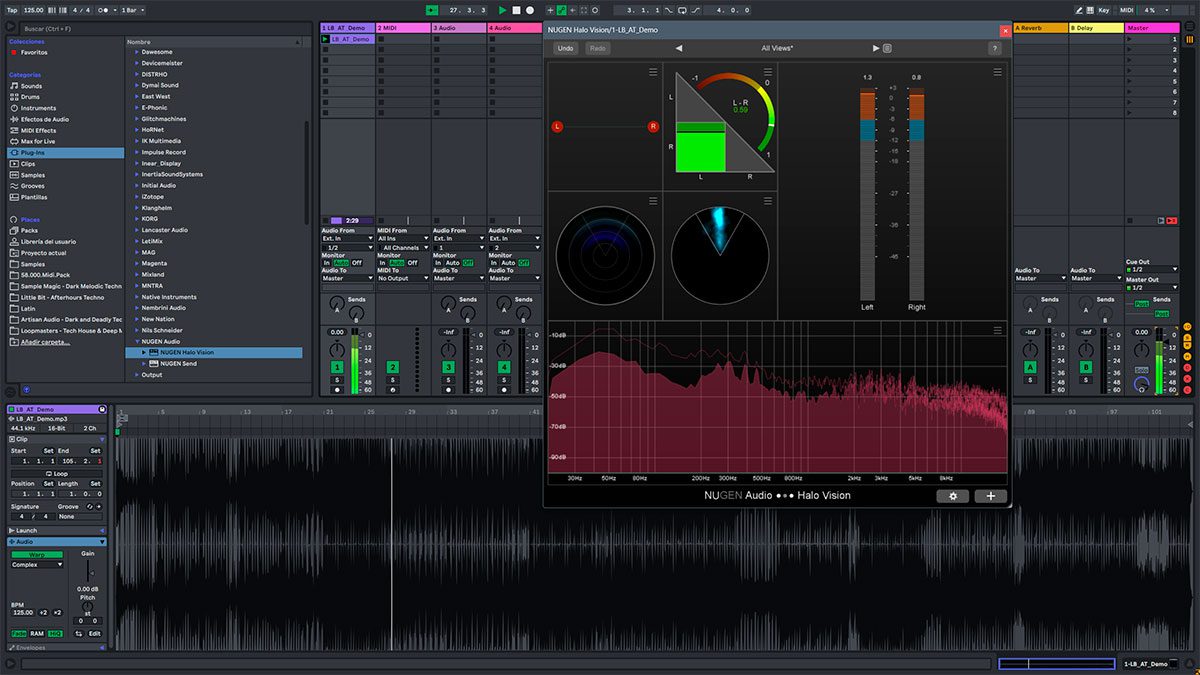Open the Complex warp mode dropdown
Viewport: 1200px width, 675px height.
37,565
